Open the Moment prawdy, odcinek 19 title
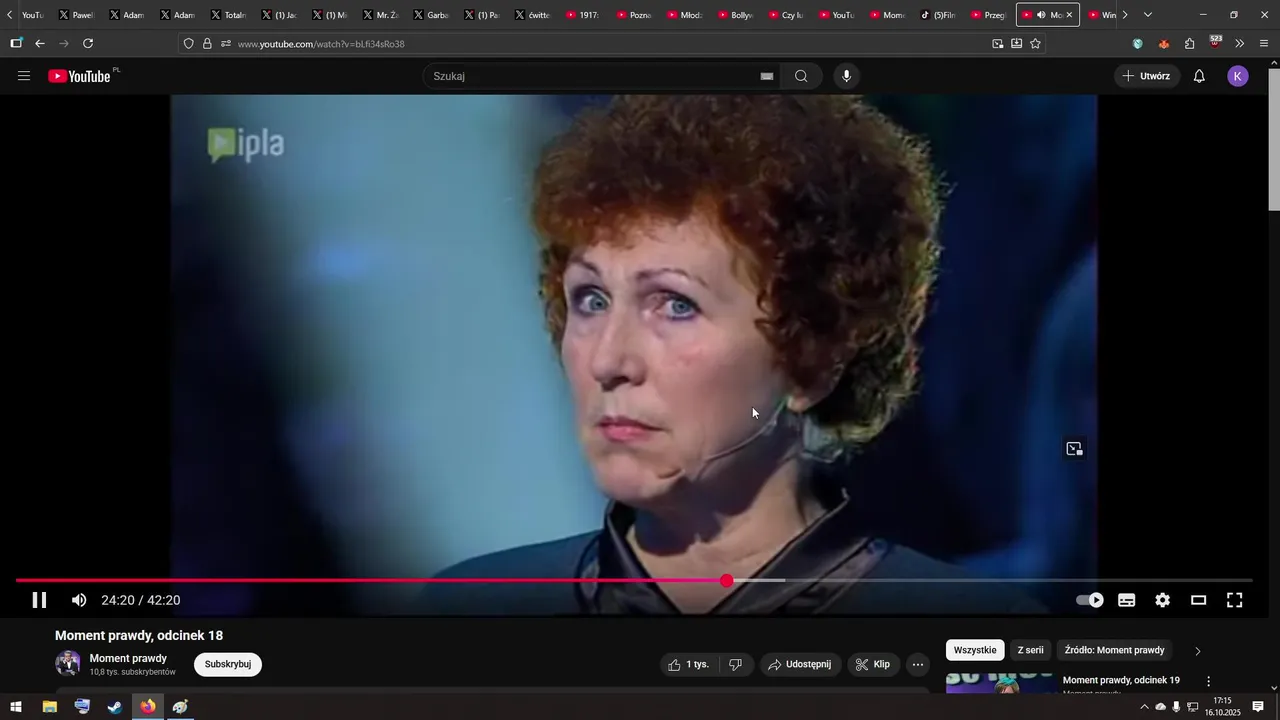This screenshot has height=720, width=1280. click(x=1121, y=680)
